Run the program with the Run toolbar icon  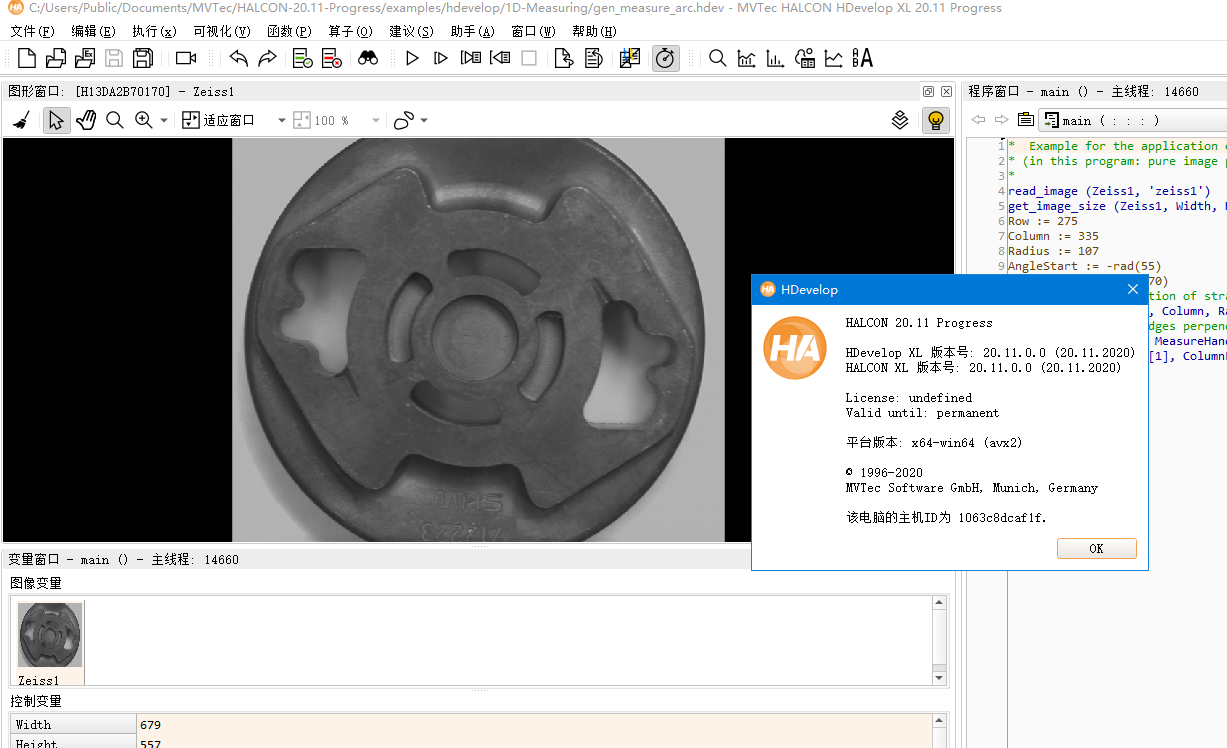pos(412,58)
